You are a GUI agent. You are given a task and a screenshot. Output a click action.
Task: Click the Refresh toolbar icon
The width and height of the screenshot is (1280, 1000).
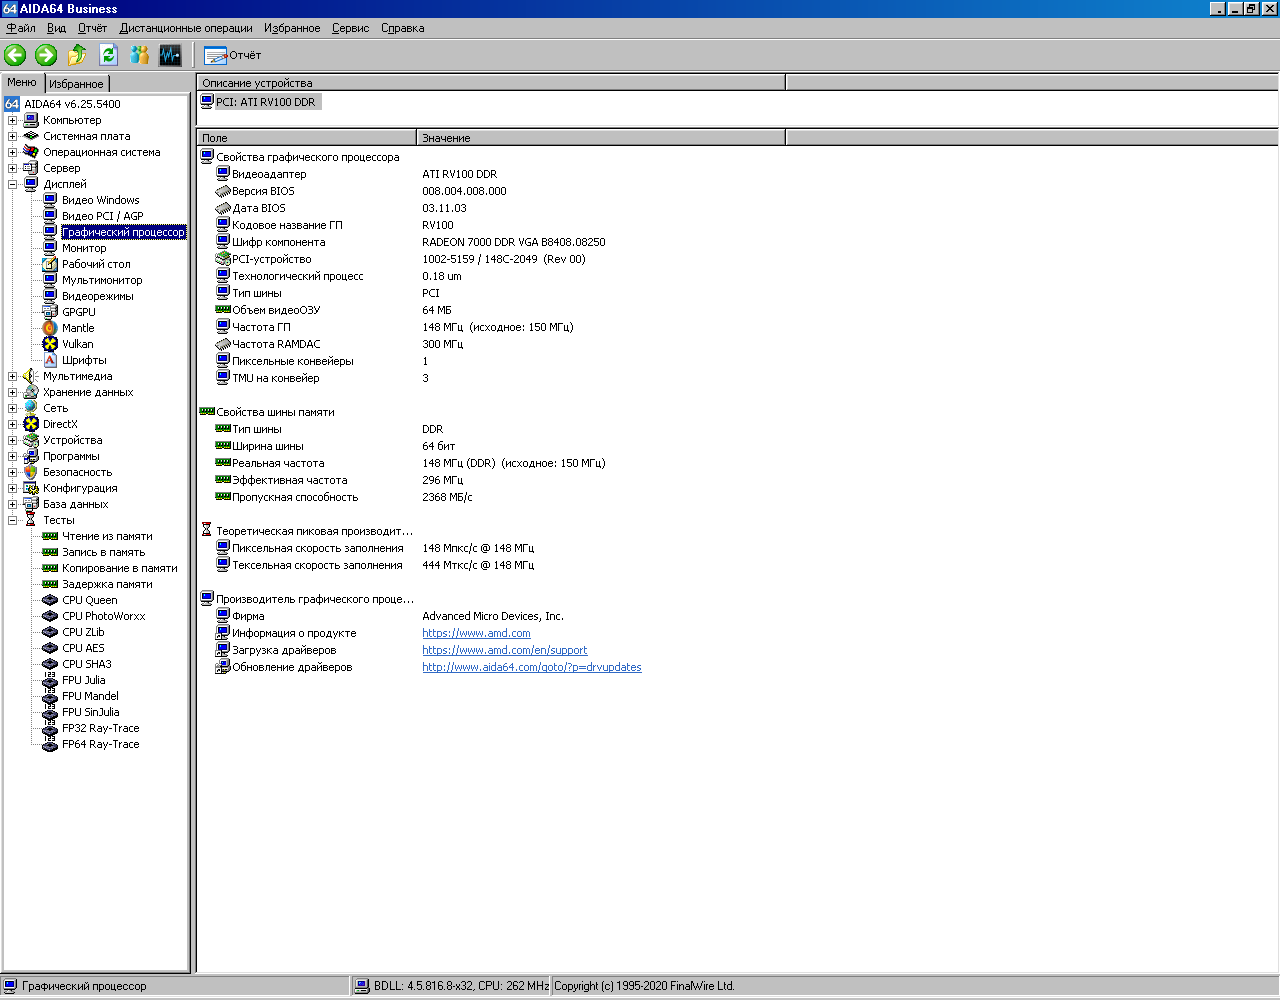pyautogui.click(x=108, y=55)
